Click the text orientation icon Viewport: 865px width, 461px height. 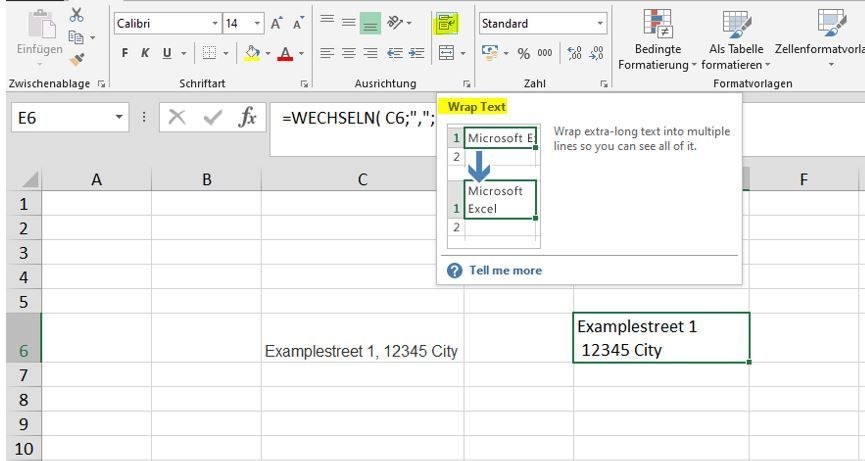[395, 23]
